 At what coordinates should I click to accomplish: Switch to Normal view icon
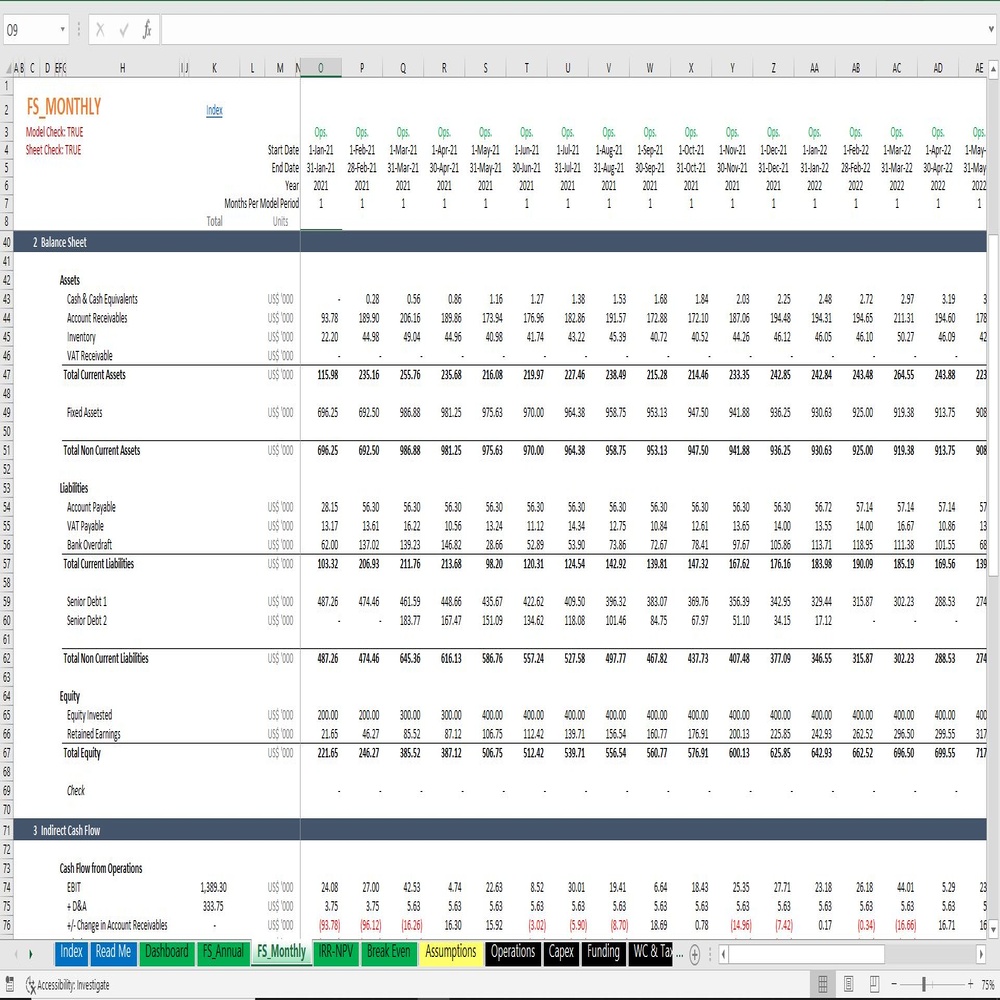pos(823,983)
